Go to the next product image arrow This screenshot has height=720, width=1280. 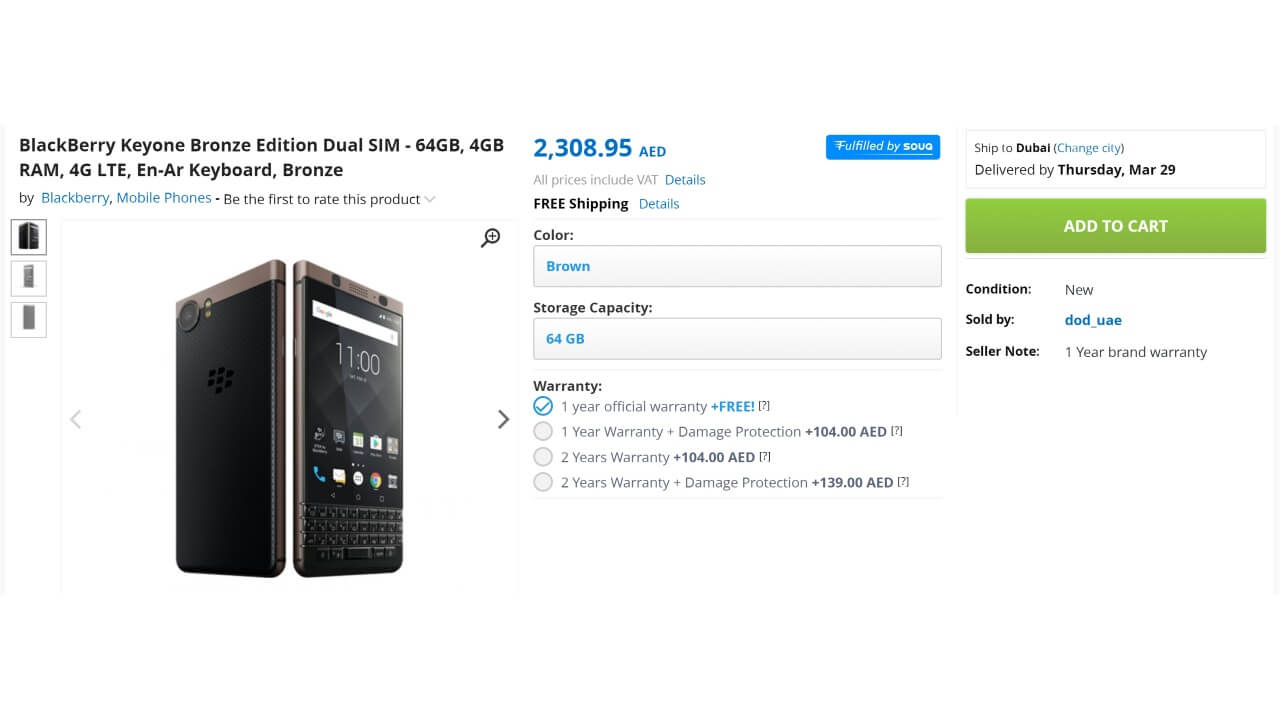(503, 420)
